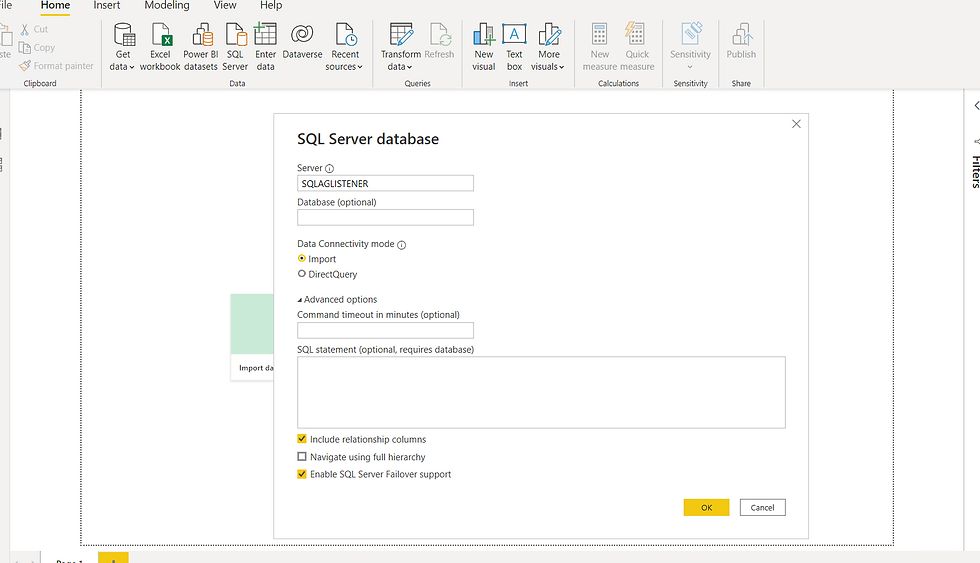980x563 pixels.
Task: Open the Sensitivity label menu
Action: coord(690,47)
